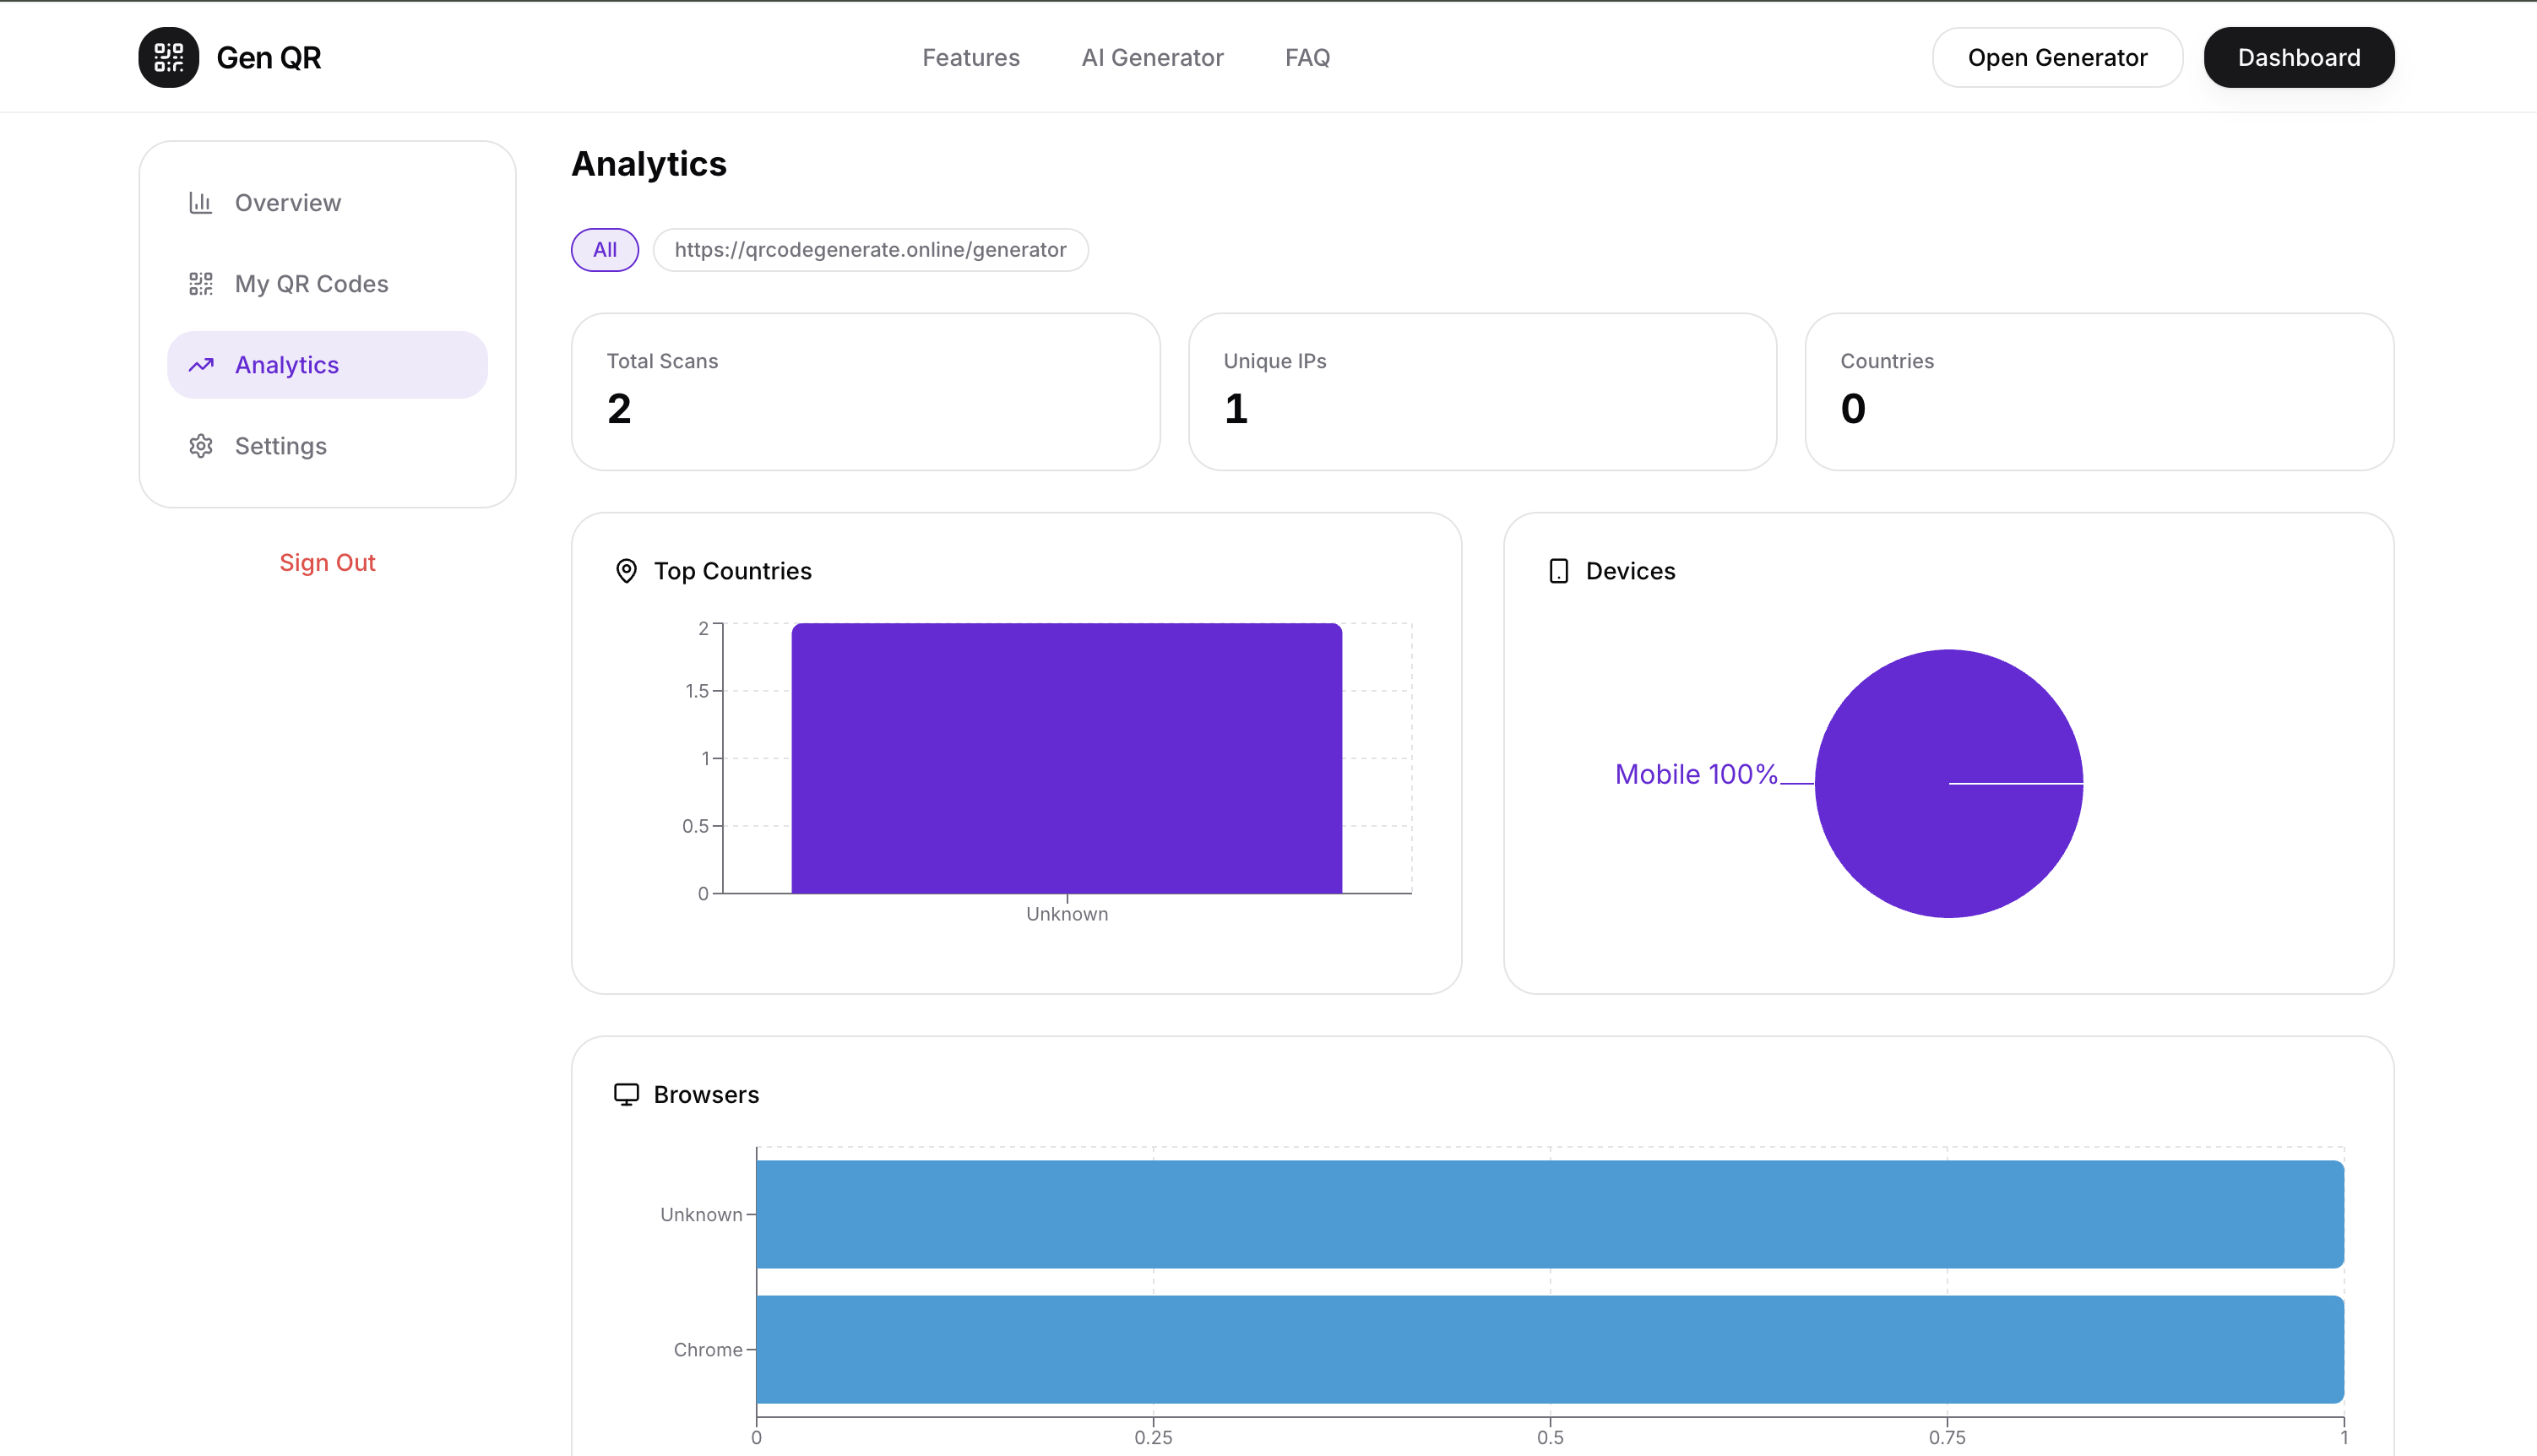Viewport: 2537px width, 1456px height.
Task: Click the Gen QR logo icon
Action: tap(168, 57)
